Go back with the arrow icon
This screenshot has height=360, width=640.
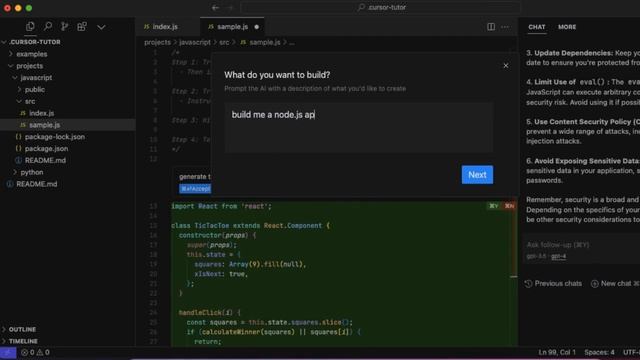click(x=216, y=7)
